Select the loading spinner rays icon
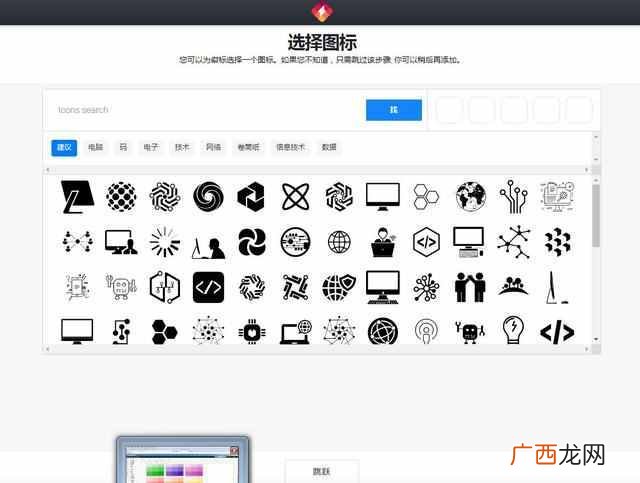This screenshot has width=640, height=483. pyautogui.click(x=164, y=242)
